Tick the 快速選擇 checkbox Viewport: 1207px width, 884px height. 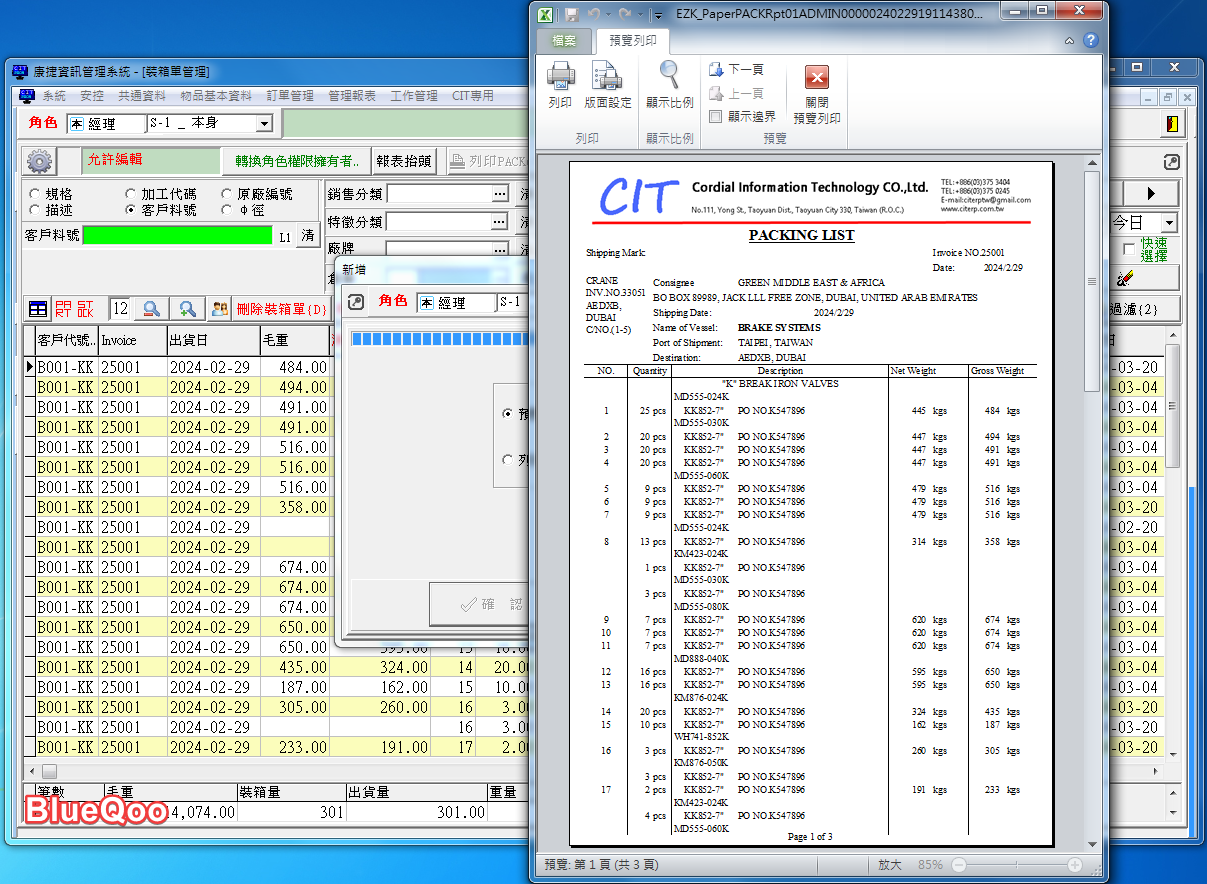(1129, 248)
